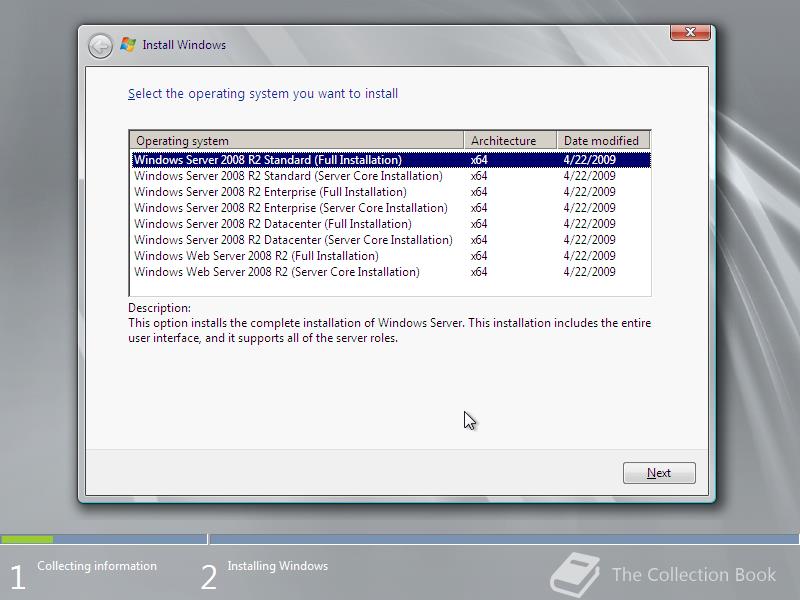This screenshot has width=800, height=600.
Task: Click the Installing Windows step label
Action: (x=278, y=566)
